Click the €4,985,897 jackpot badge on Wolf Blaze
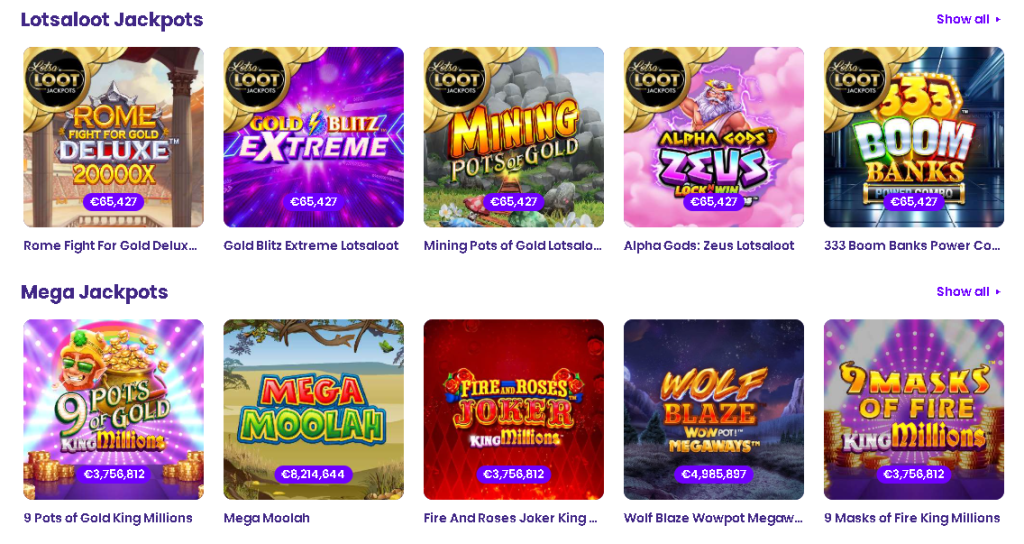Screen dimensions: 1024x544 pyautogui.click(x=714, y=474)
